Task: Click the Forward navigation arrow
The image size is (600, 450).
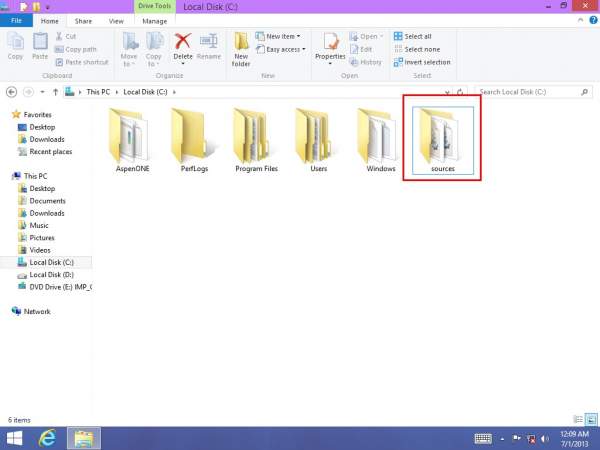Action: click(28, 92)
